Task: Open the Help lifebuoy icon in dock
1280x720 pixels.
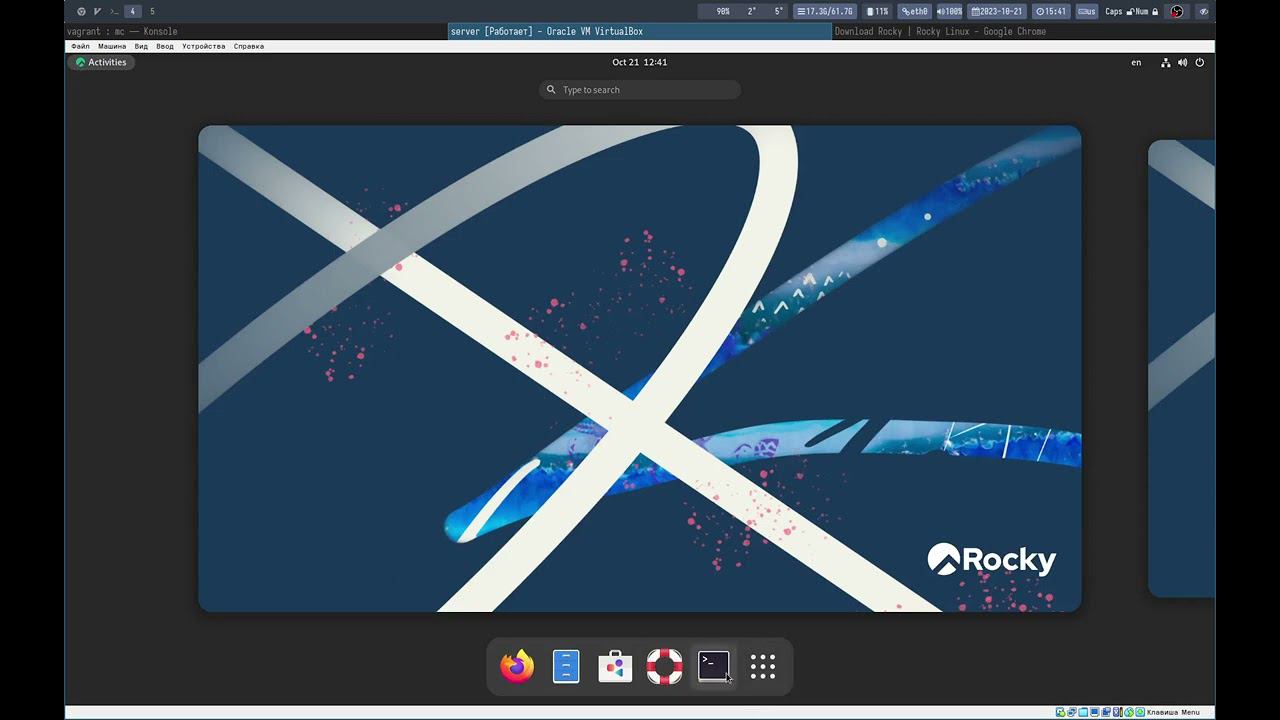Action: (x=664, y=666)
